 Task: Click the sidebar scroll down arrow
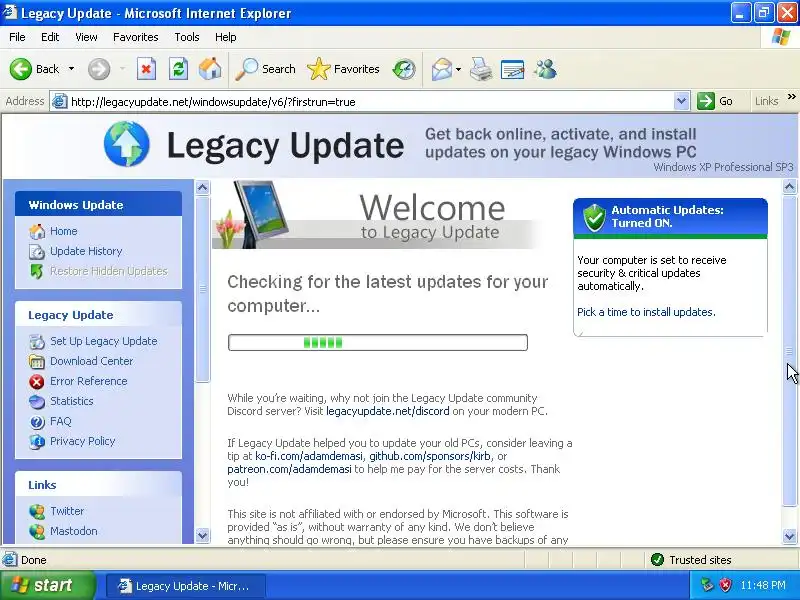[203, 536]
